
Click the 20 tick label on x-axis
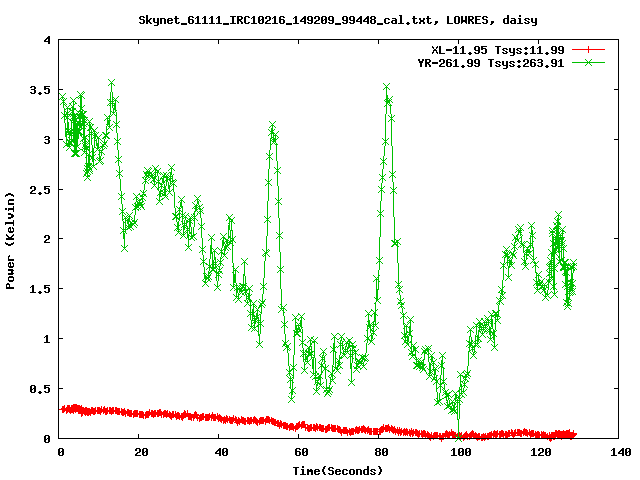(140, 452)
